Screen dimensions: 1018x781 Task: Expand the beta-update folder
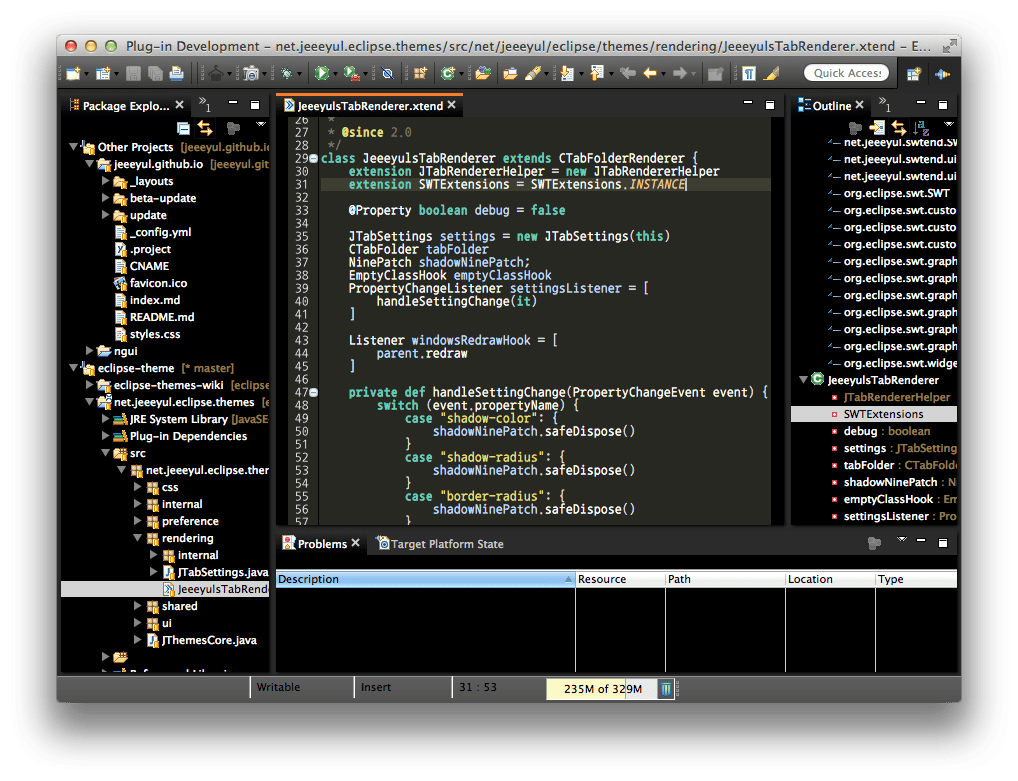pos(106,198)
